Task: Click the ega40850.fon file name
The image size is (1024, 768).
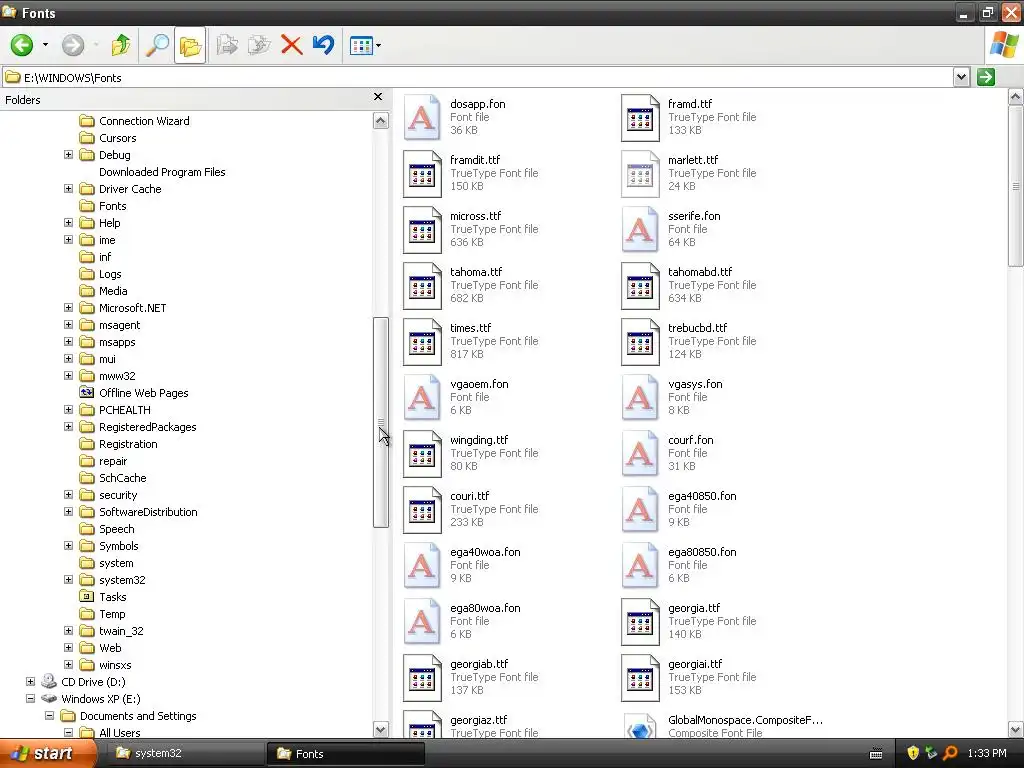Action: click(702, 496)
